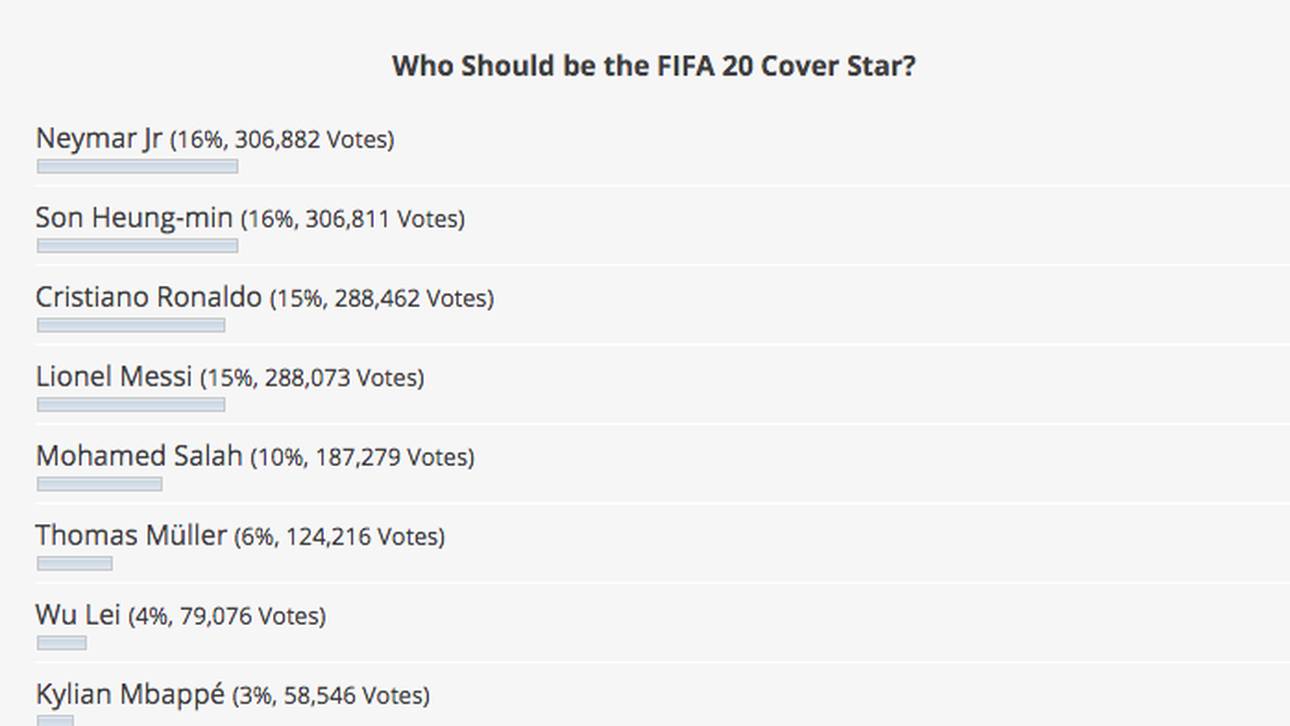
Task: Pick the Wu Lei poll entry name
Action: click(x=78, y=614)
